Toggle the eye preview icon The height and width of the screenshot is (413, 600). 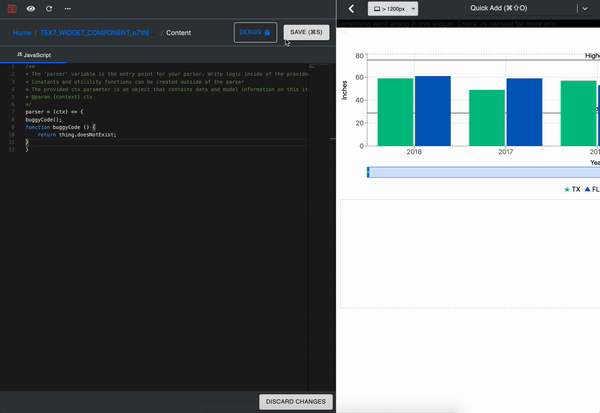[30, 8]
